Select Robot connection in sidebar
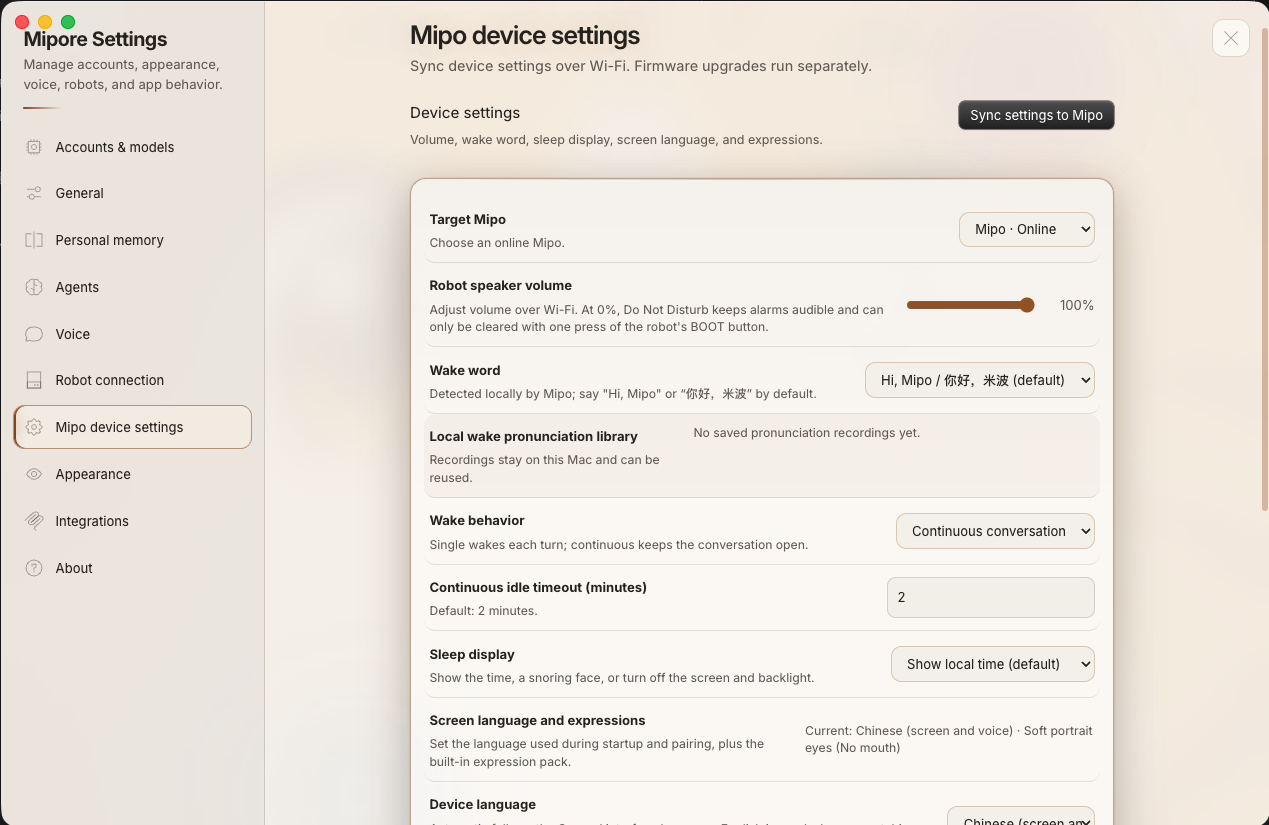Image resolution: width=1269 pixels, height=825 pixels. (132, 380)
